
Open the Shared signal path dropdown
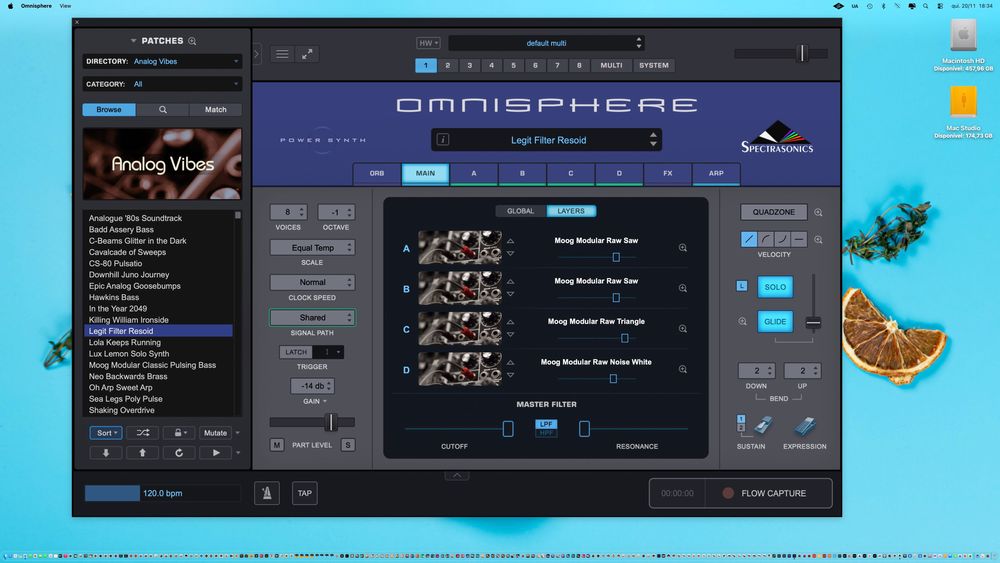[x=312, y=317]
